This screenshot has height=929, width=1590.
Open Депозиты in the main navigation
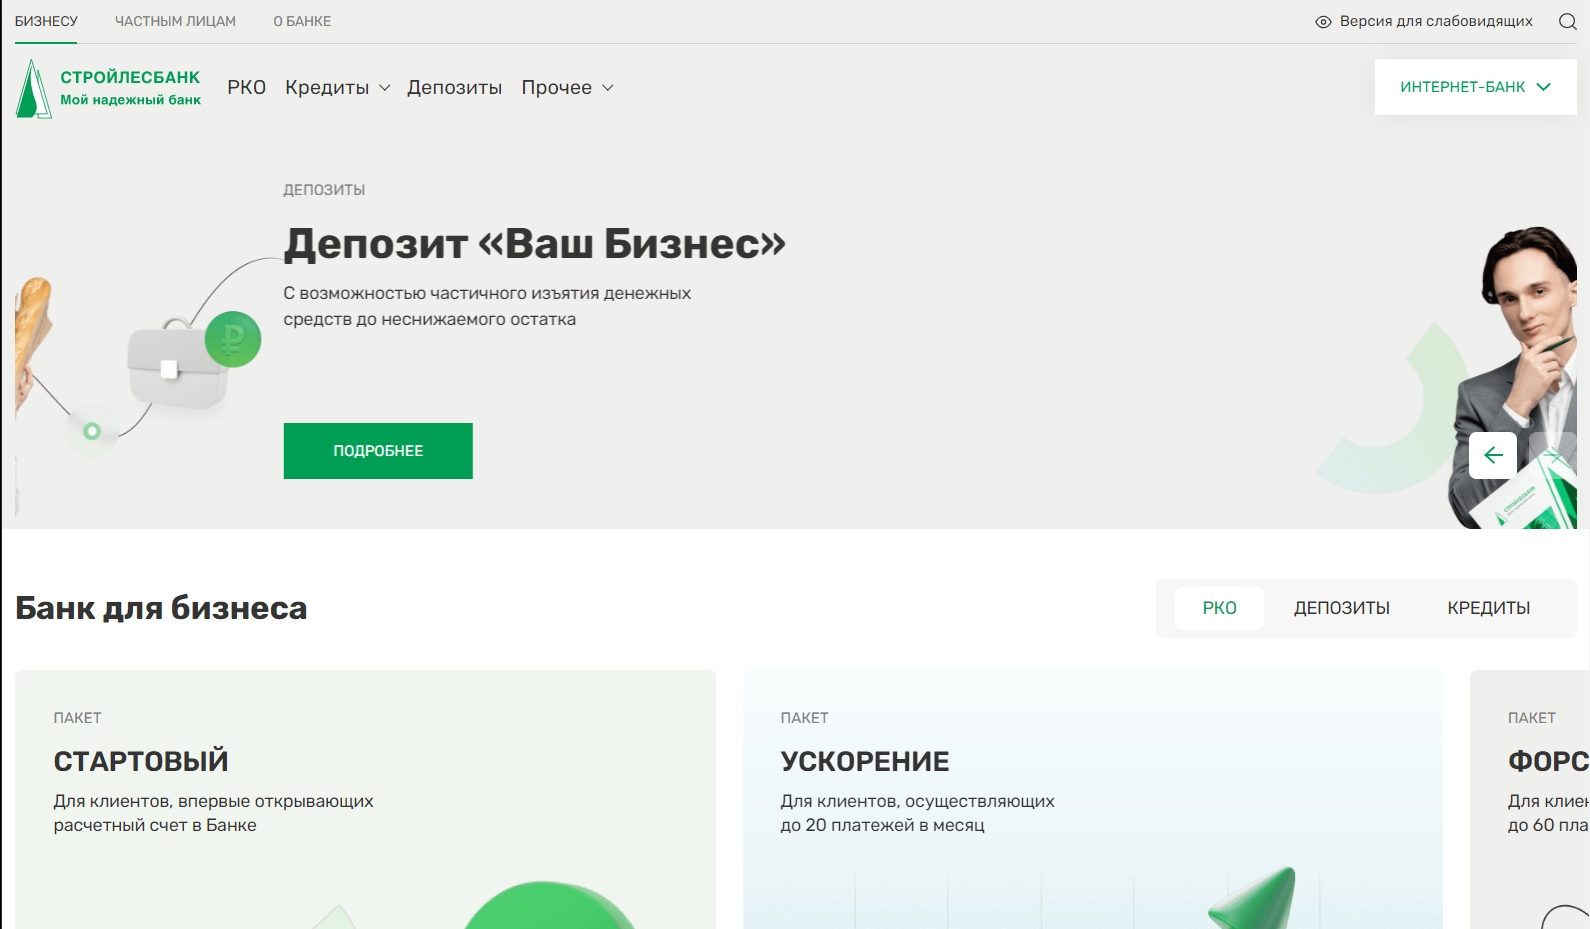tap(454, 87)
